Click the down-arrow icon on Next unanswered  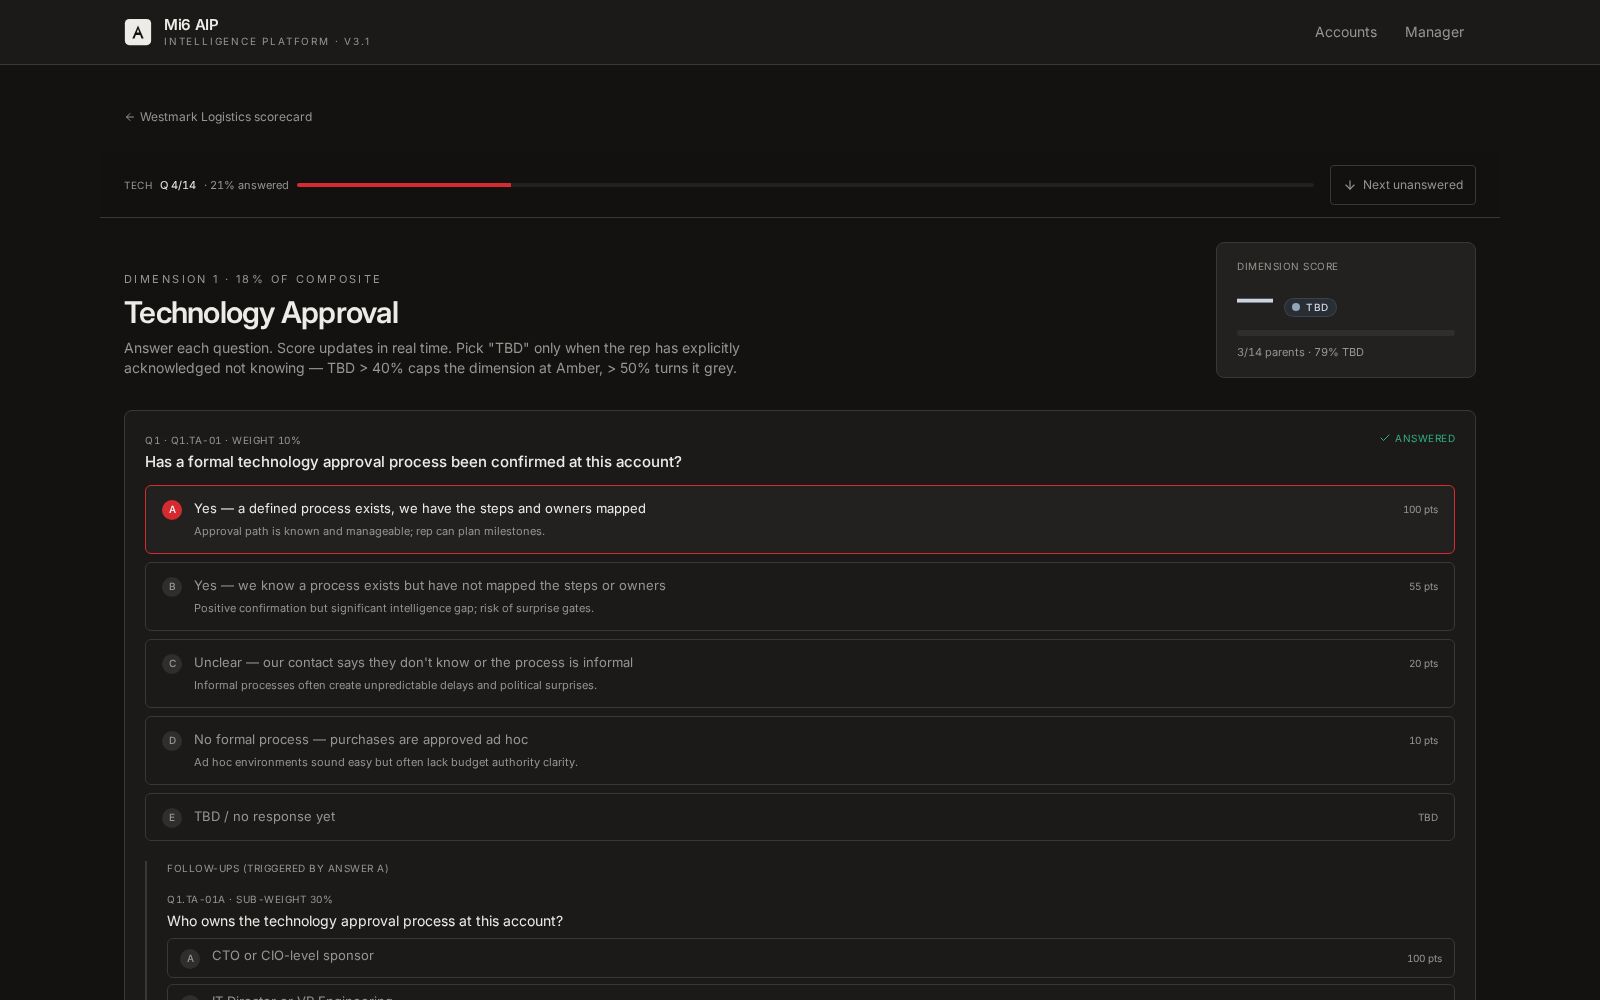click(1350, 185)
